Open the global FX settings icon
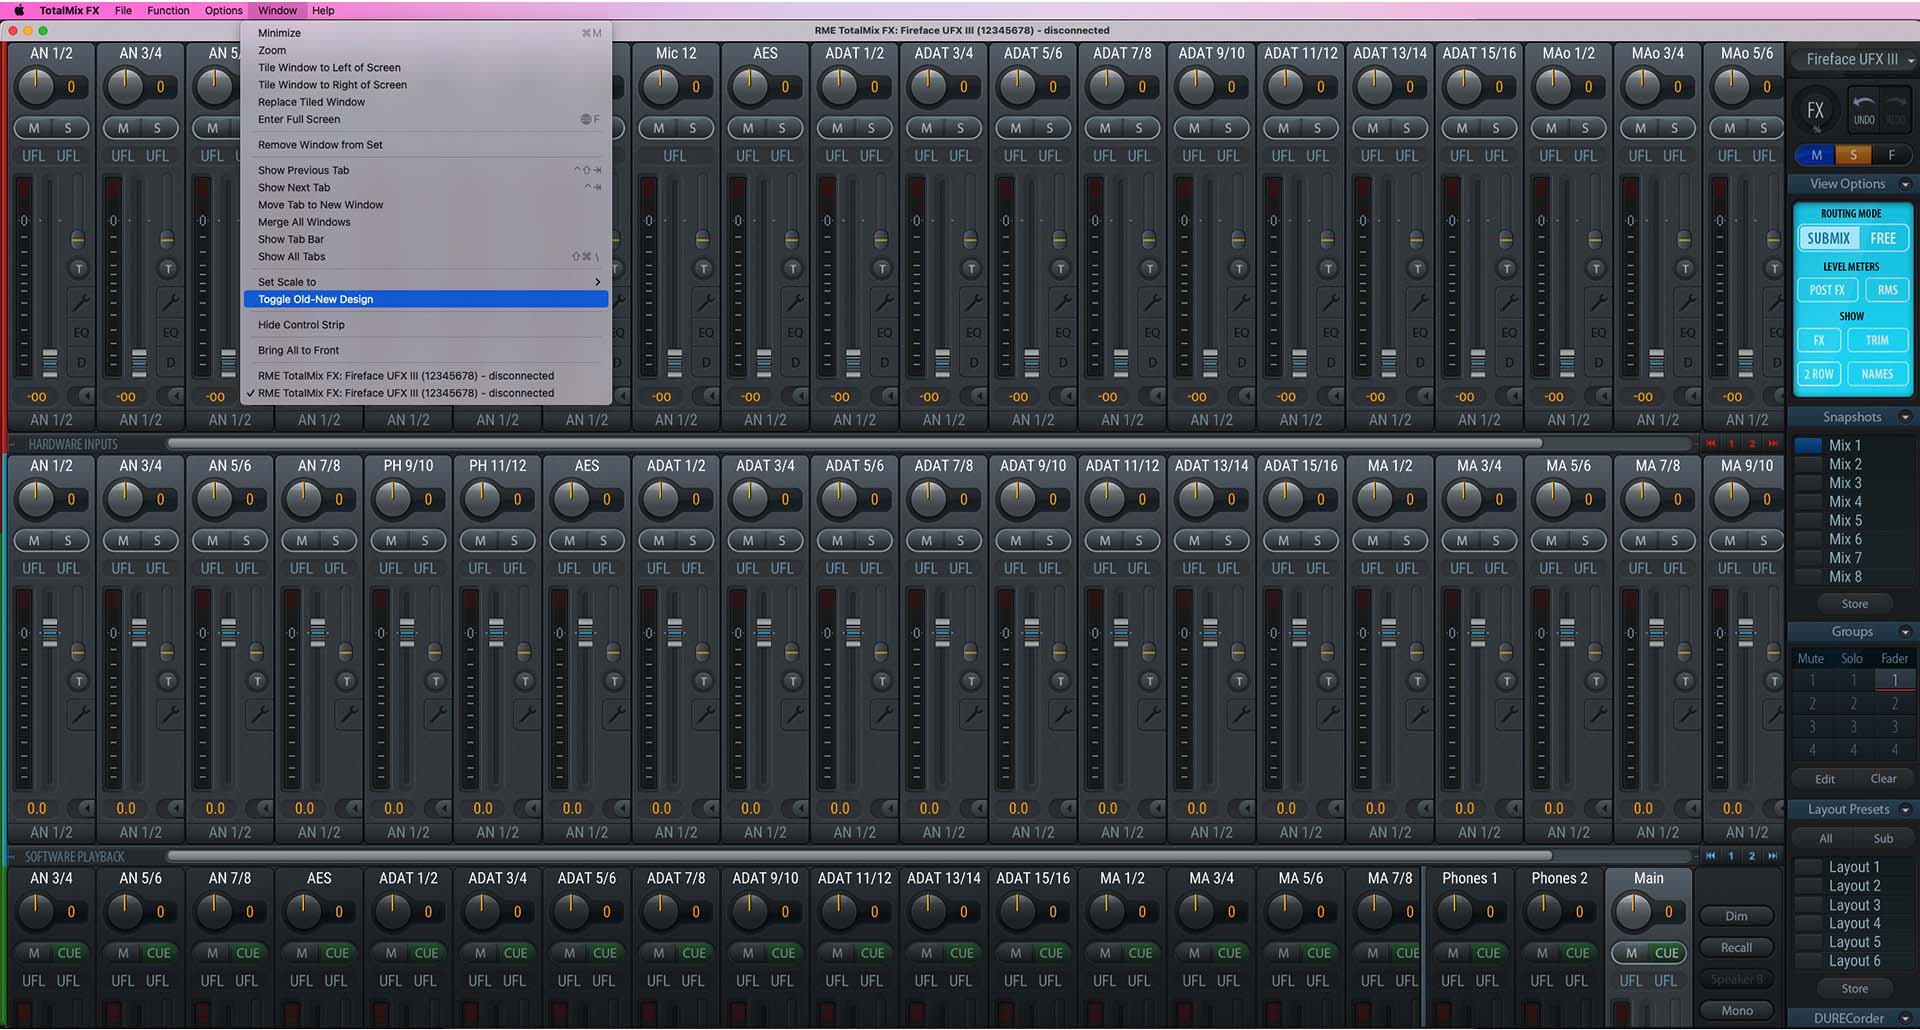The image size is (1920, 1030). coord(1815,111)
